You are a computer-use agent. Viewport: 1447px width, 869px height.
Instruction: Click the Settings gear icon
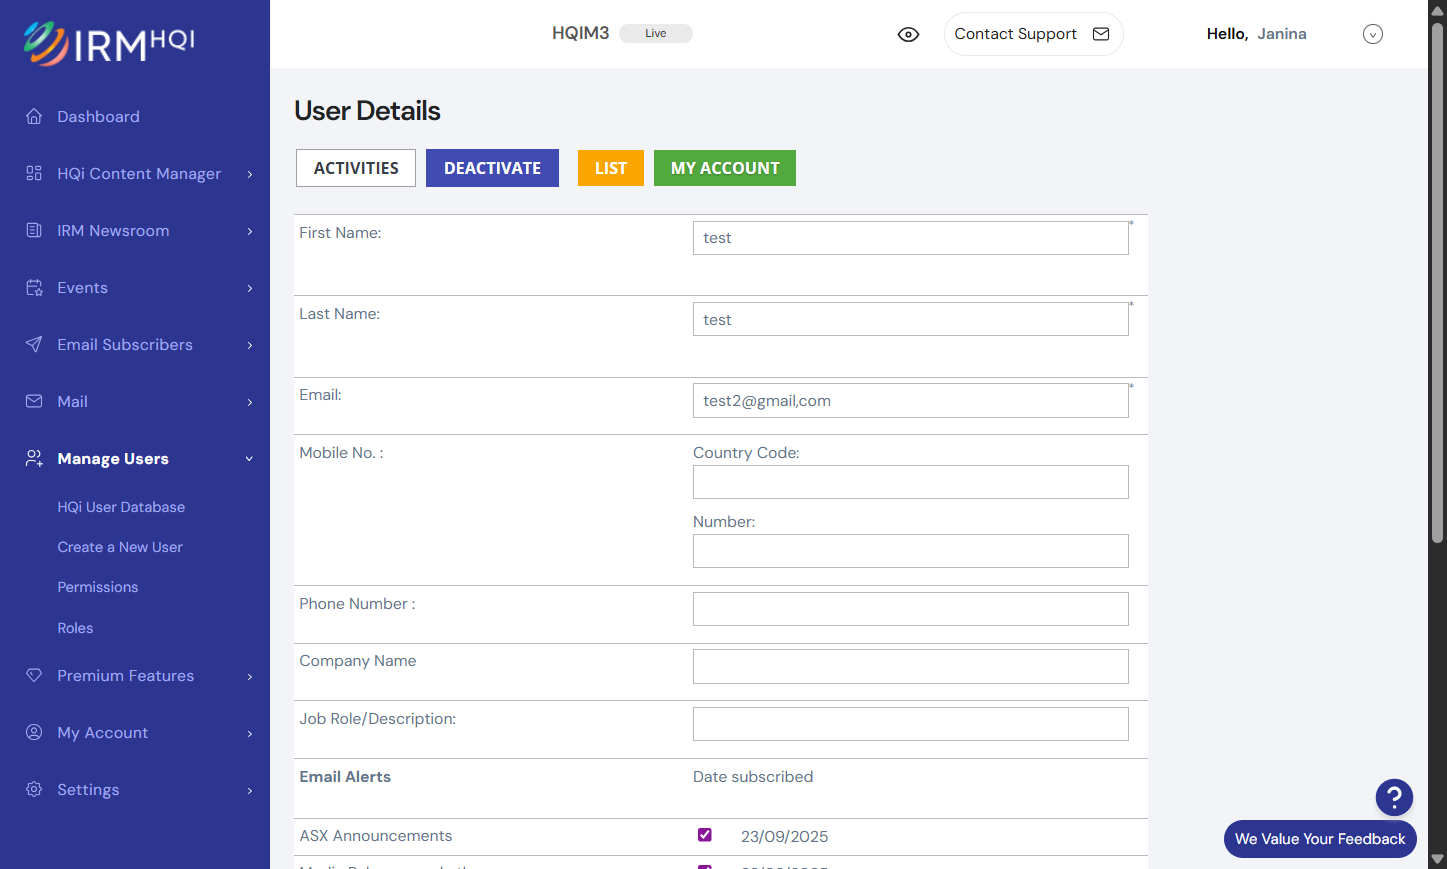34,789
